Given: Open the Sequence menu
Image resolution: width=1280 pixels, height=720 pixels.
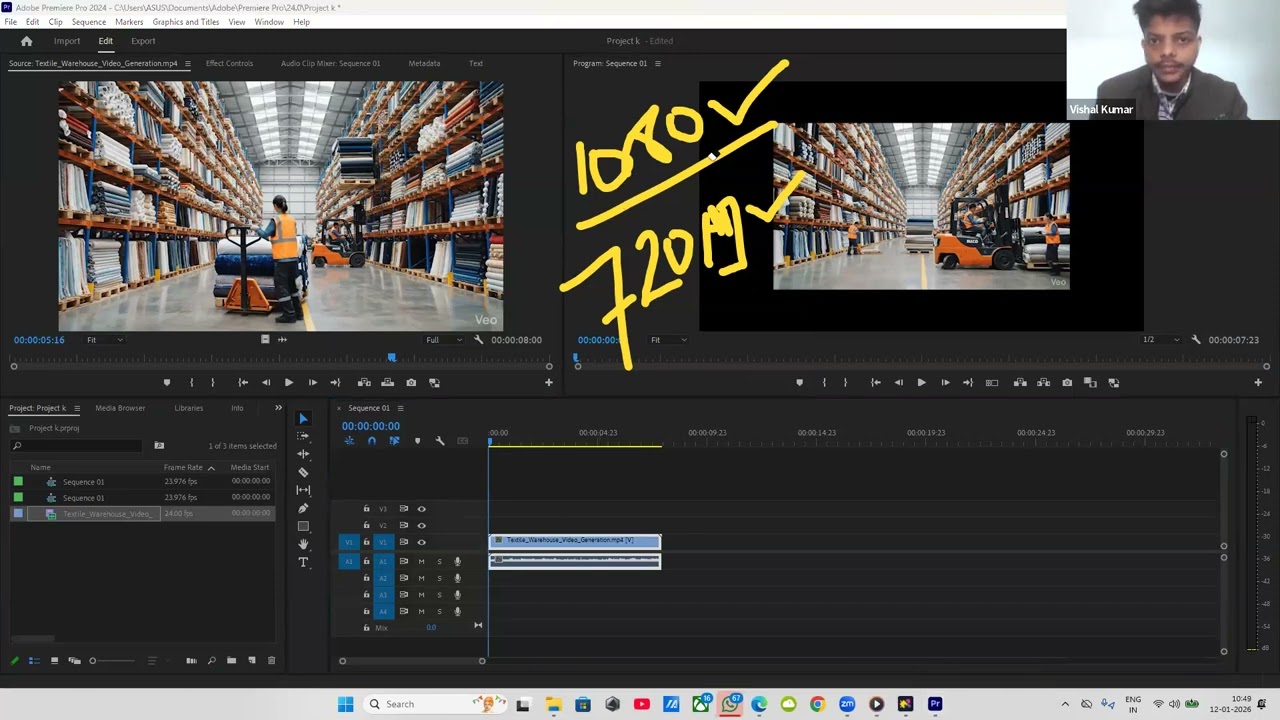Looking at the screenshot, I should coord(89,22).
